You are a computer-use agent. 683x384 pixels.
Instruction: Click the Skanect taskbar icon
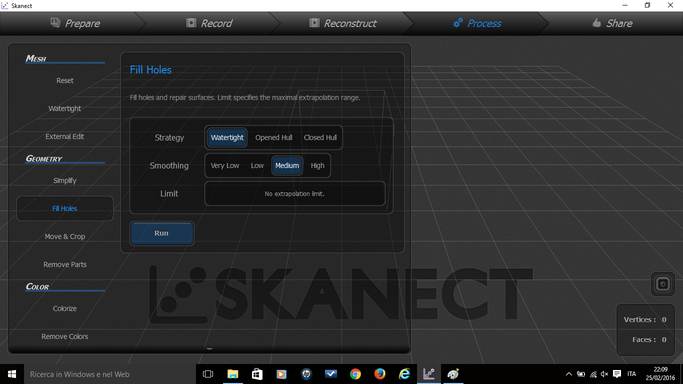(x=429, y=374)
